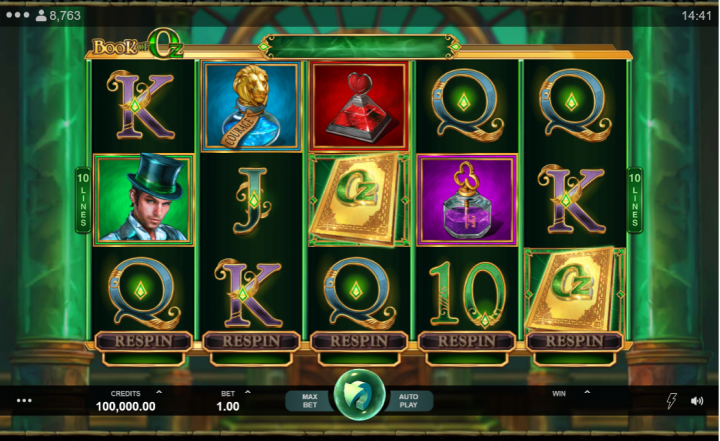Click the golden Oz book in center reel
This screenshot has width=720, height=441.
coord(359,200)
